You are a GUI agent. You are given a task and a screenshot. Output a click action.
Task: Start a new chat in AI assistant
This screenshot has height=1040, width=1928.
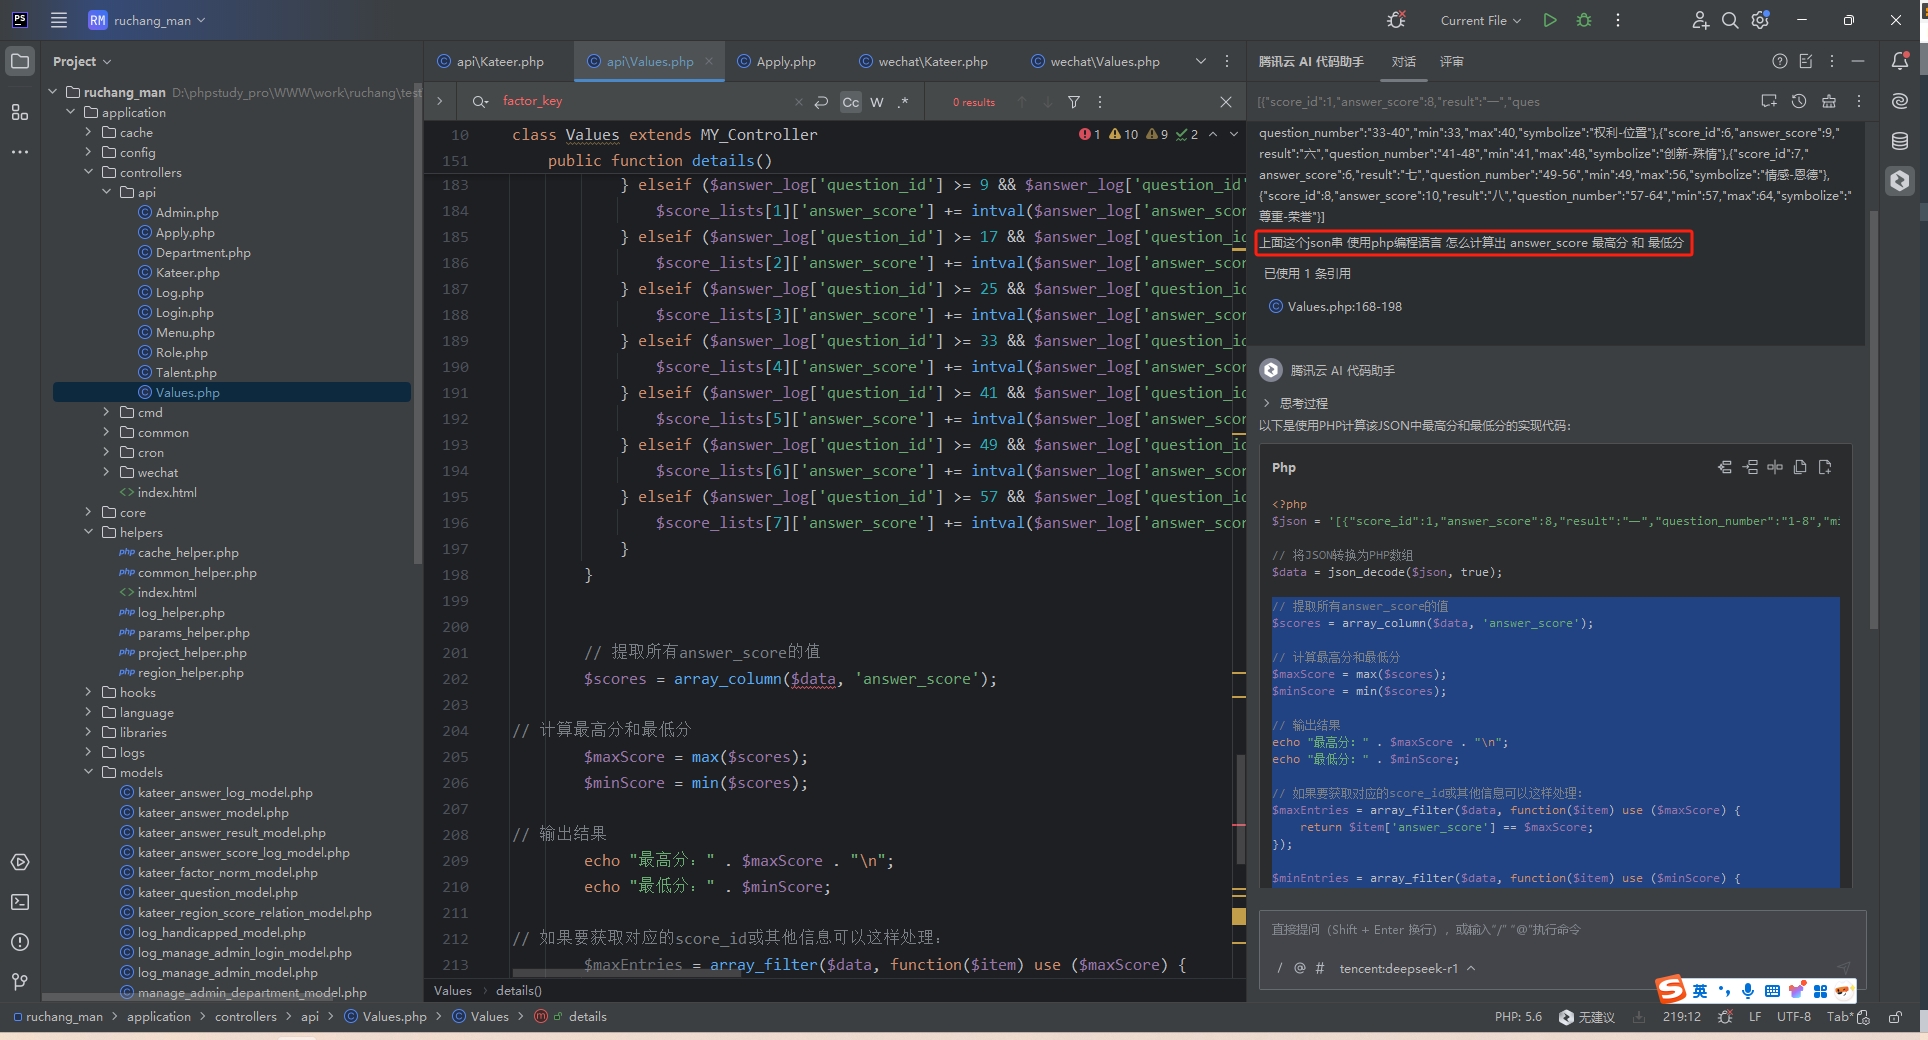point(1769,101)
